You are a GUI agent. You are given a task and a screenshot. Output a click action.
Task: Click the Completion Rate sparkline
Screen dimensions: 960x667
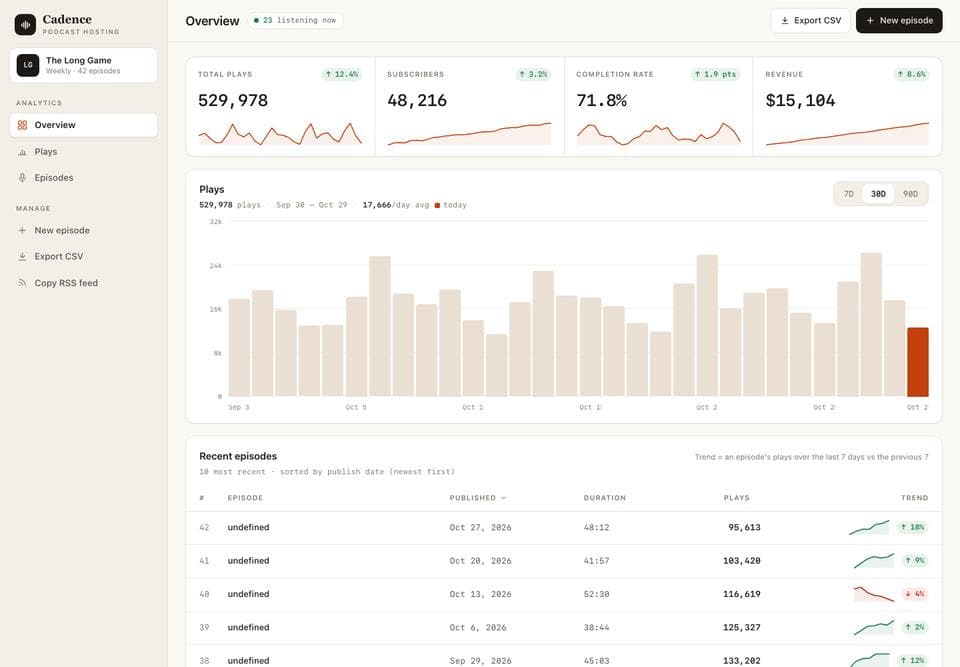click(x=659, y=134)
